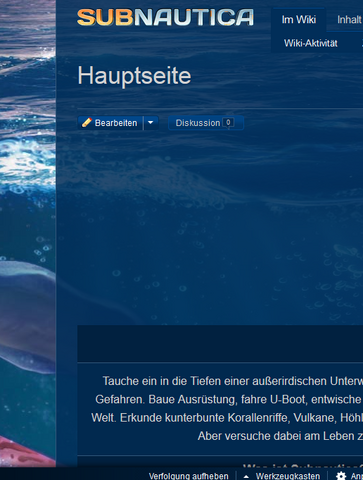Image resolution: width=363 pixels, height=480 pixels.
Task: Click the Bearbeiten edit button
Action: click(110, 123)
